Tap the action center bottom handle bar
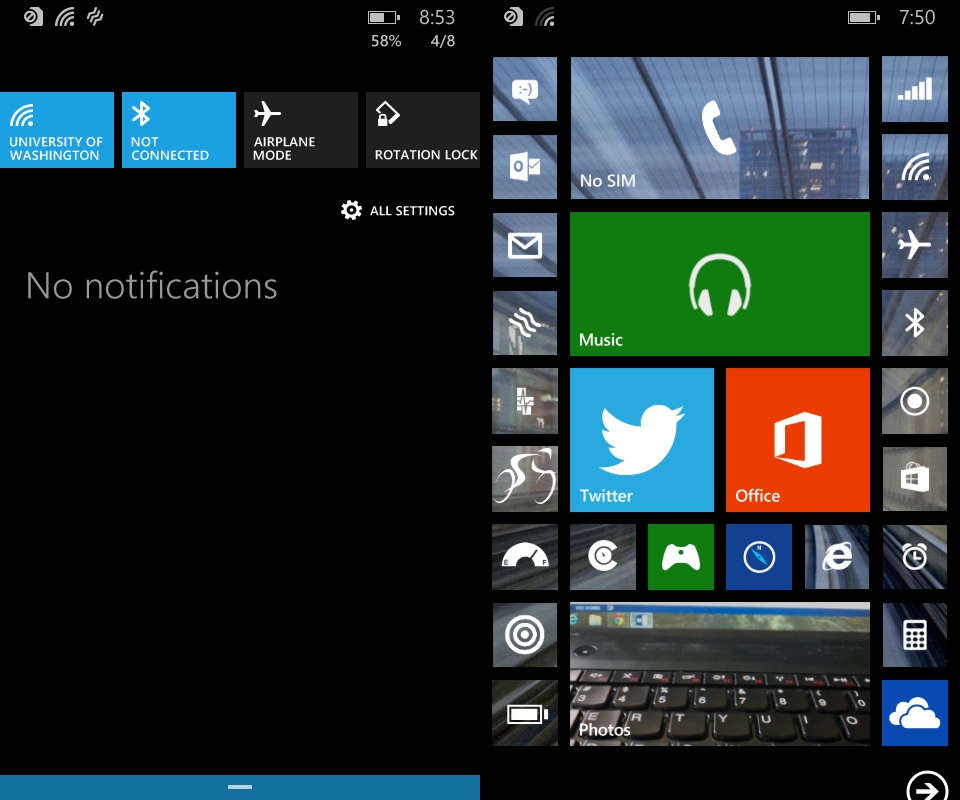960x800 pixels. 240,787
